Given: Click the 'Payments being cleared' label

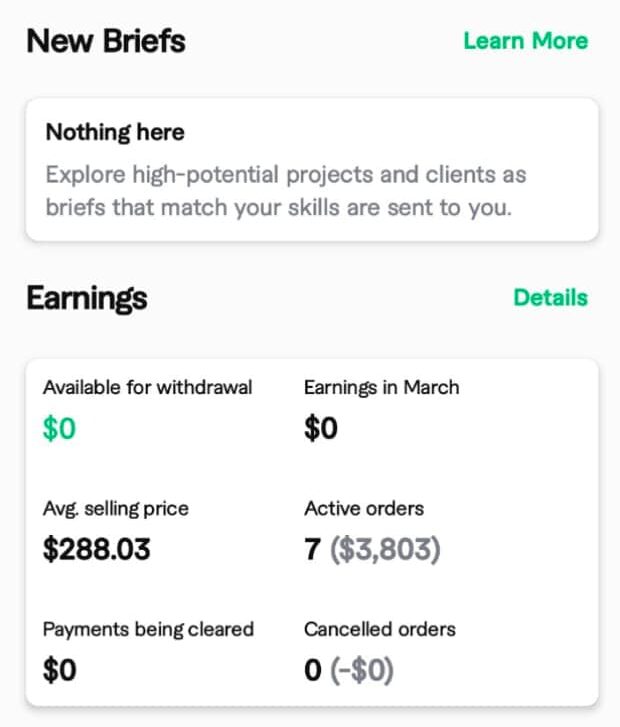Looking at the screenshot, I should pyautogui.click(x=148, y=629).
